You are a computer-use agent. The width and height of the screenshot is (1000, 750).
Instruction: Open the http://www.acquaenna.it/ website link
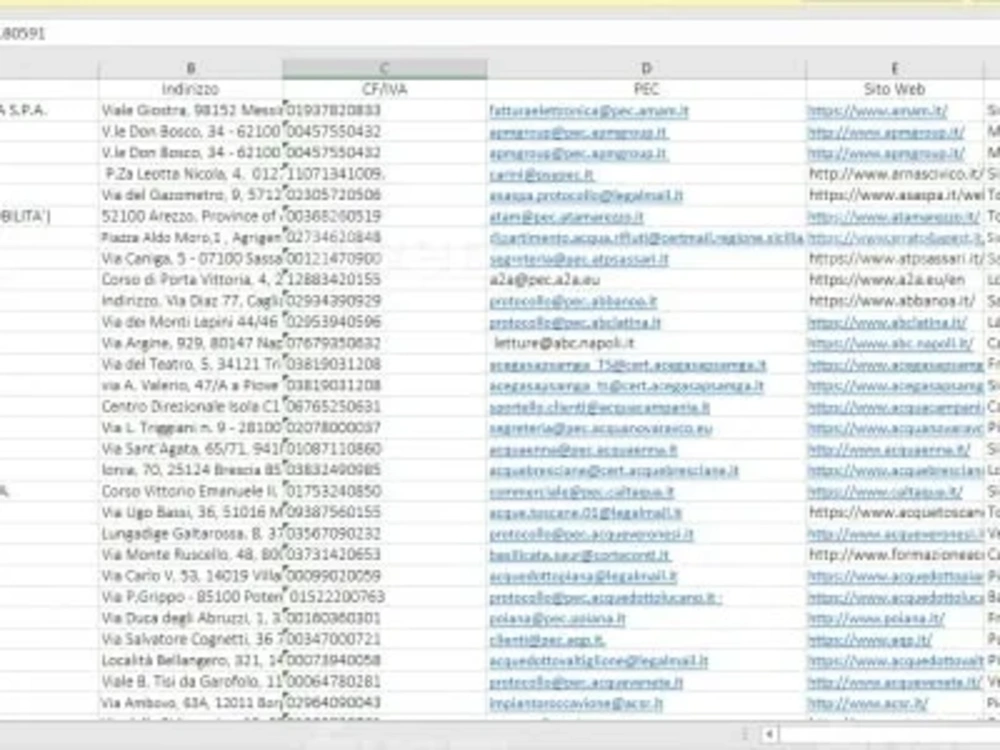click(x=889, y=449)
